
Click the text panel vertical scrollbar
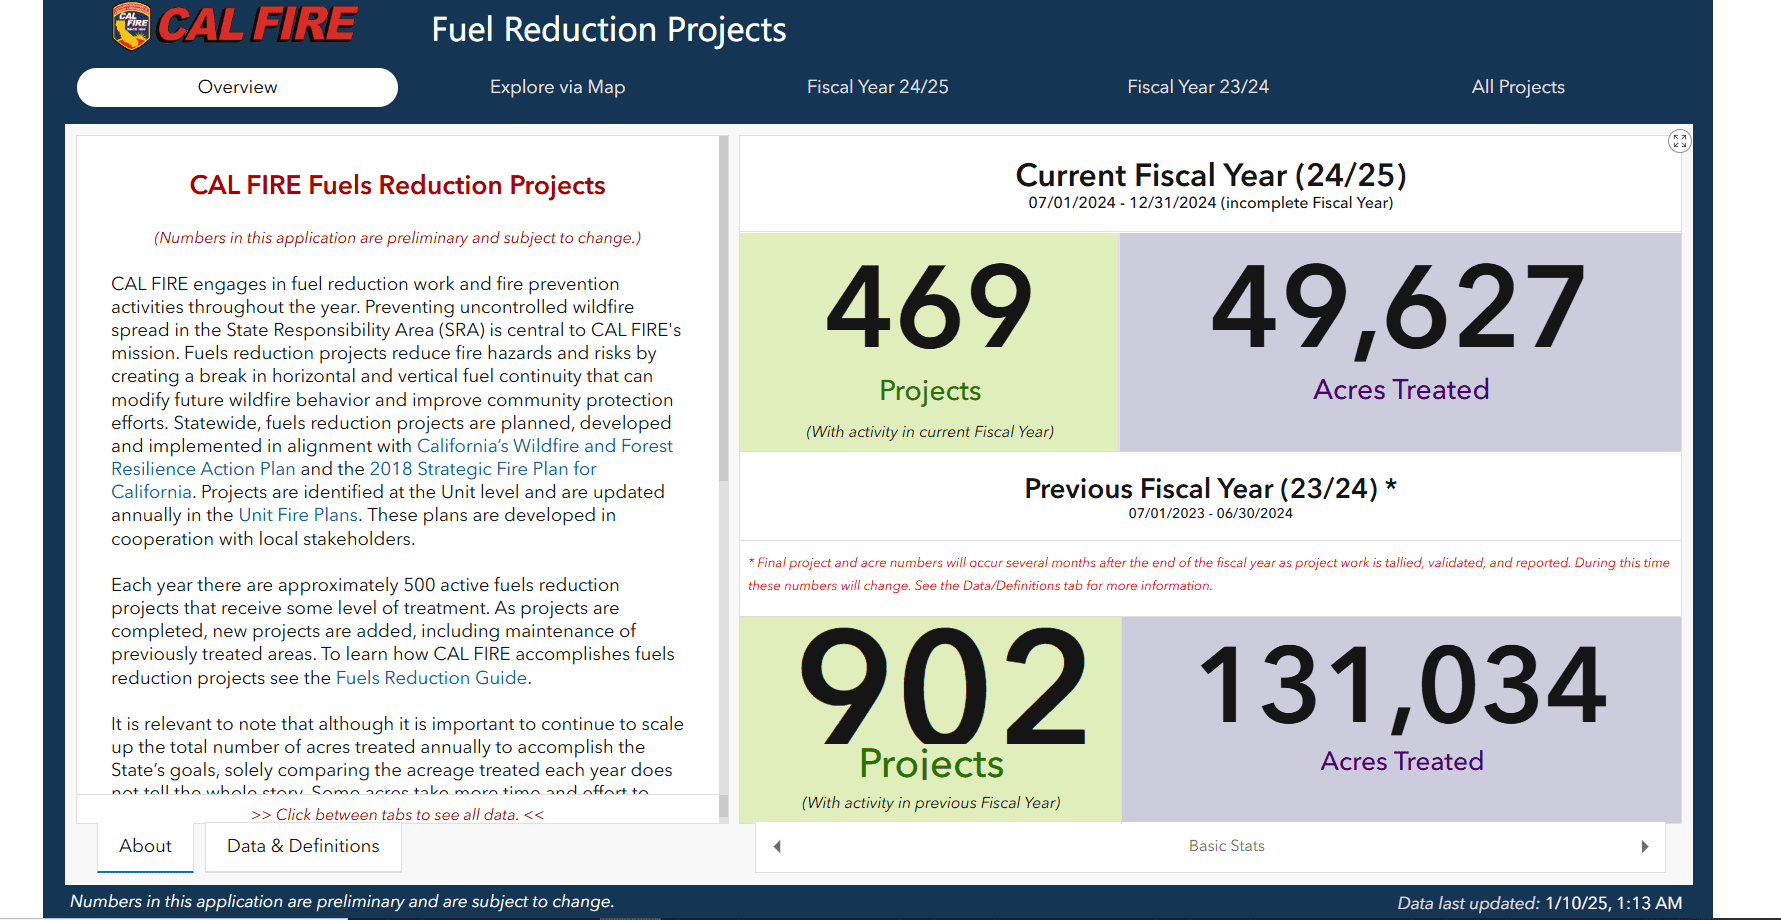[x=723, y=308]
